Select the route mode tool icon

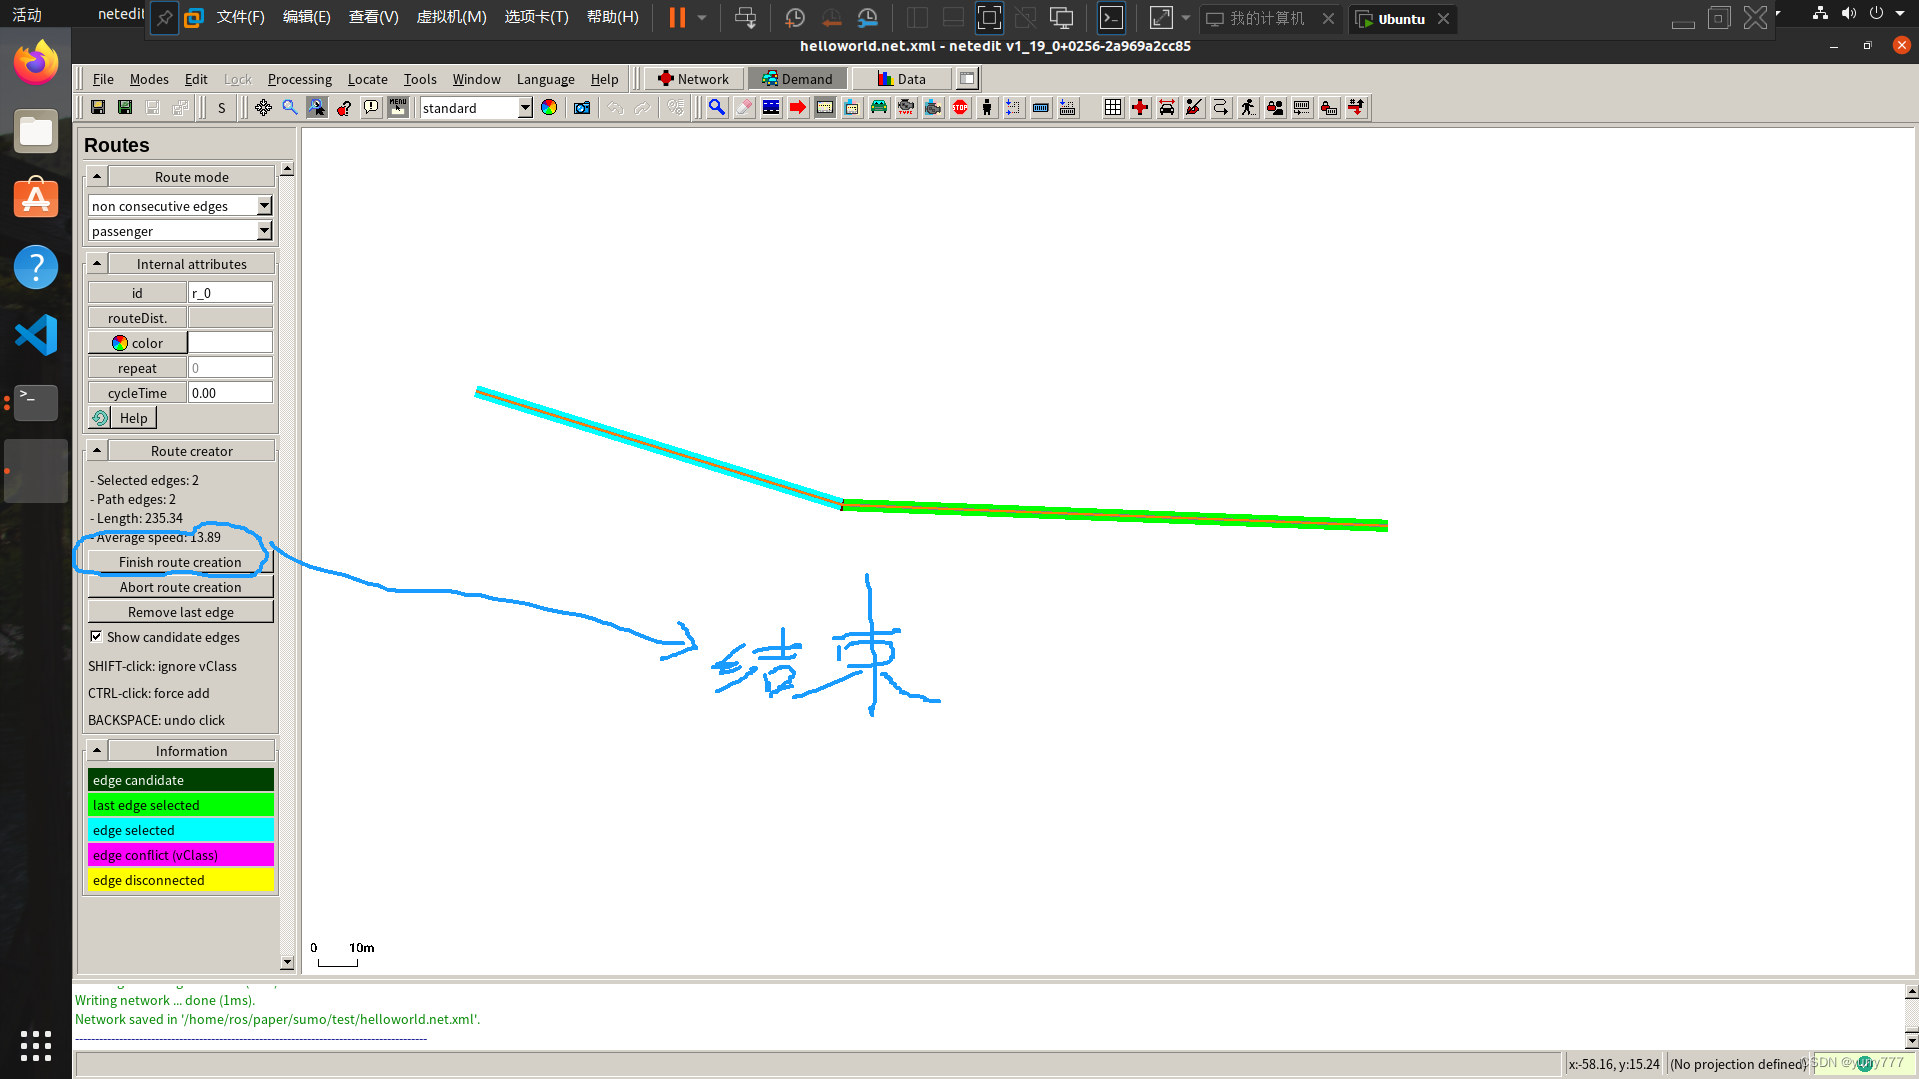point(825,108)
